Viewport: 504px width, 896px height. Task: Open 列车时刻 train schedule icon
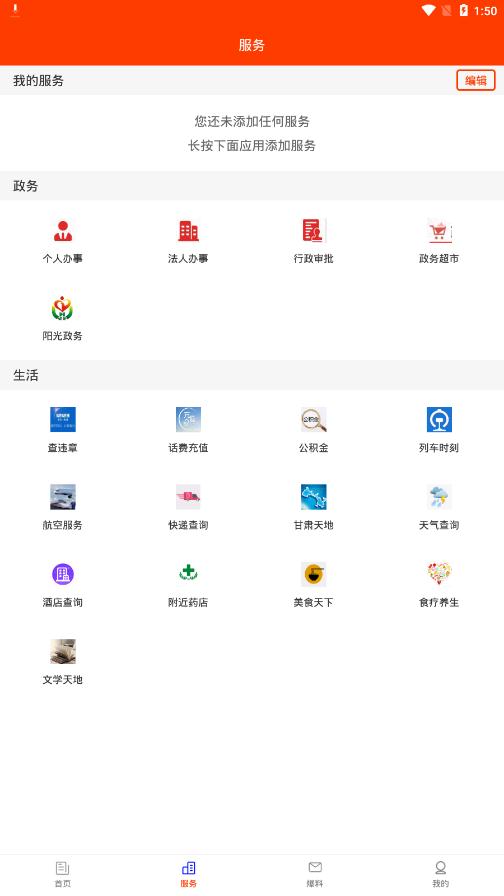439,419
